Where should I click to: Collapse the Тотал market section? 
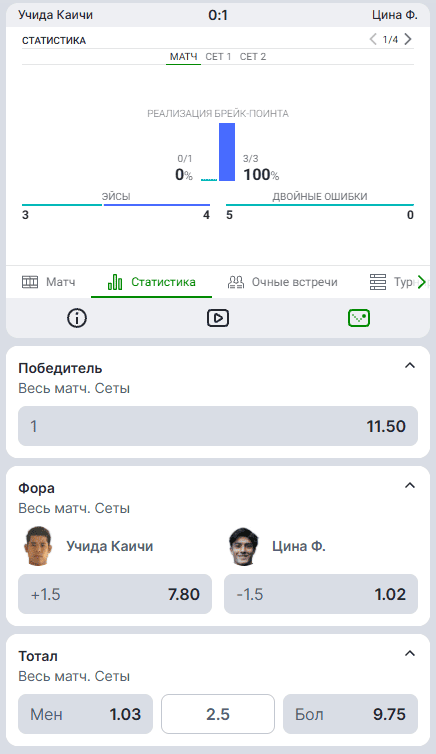coord(410,653)
